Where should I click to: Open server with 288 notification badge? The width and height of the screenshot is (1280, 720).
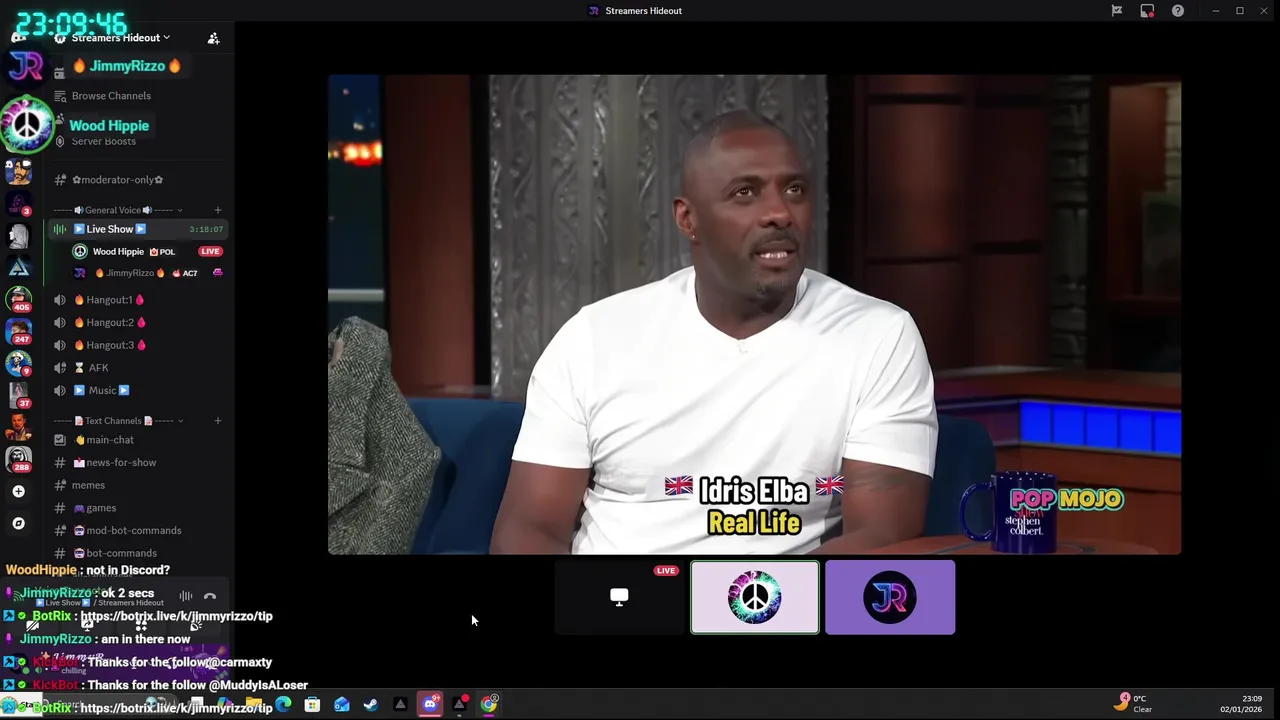point(19,459)
